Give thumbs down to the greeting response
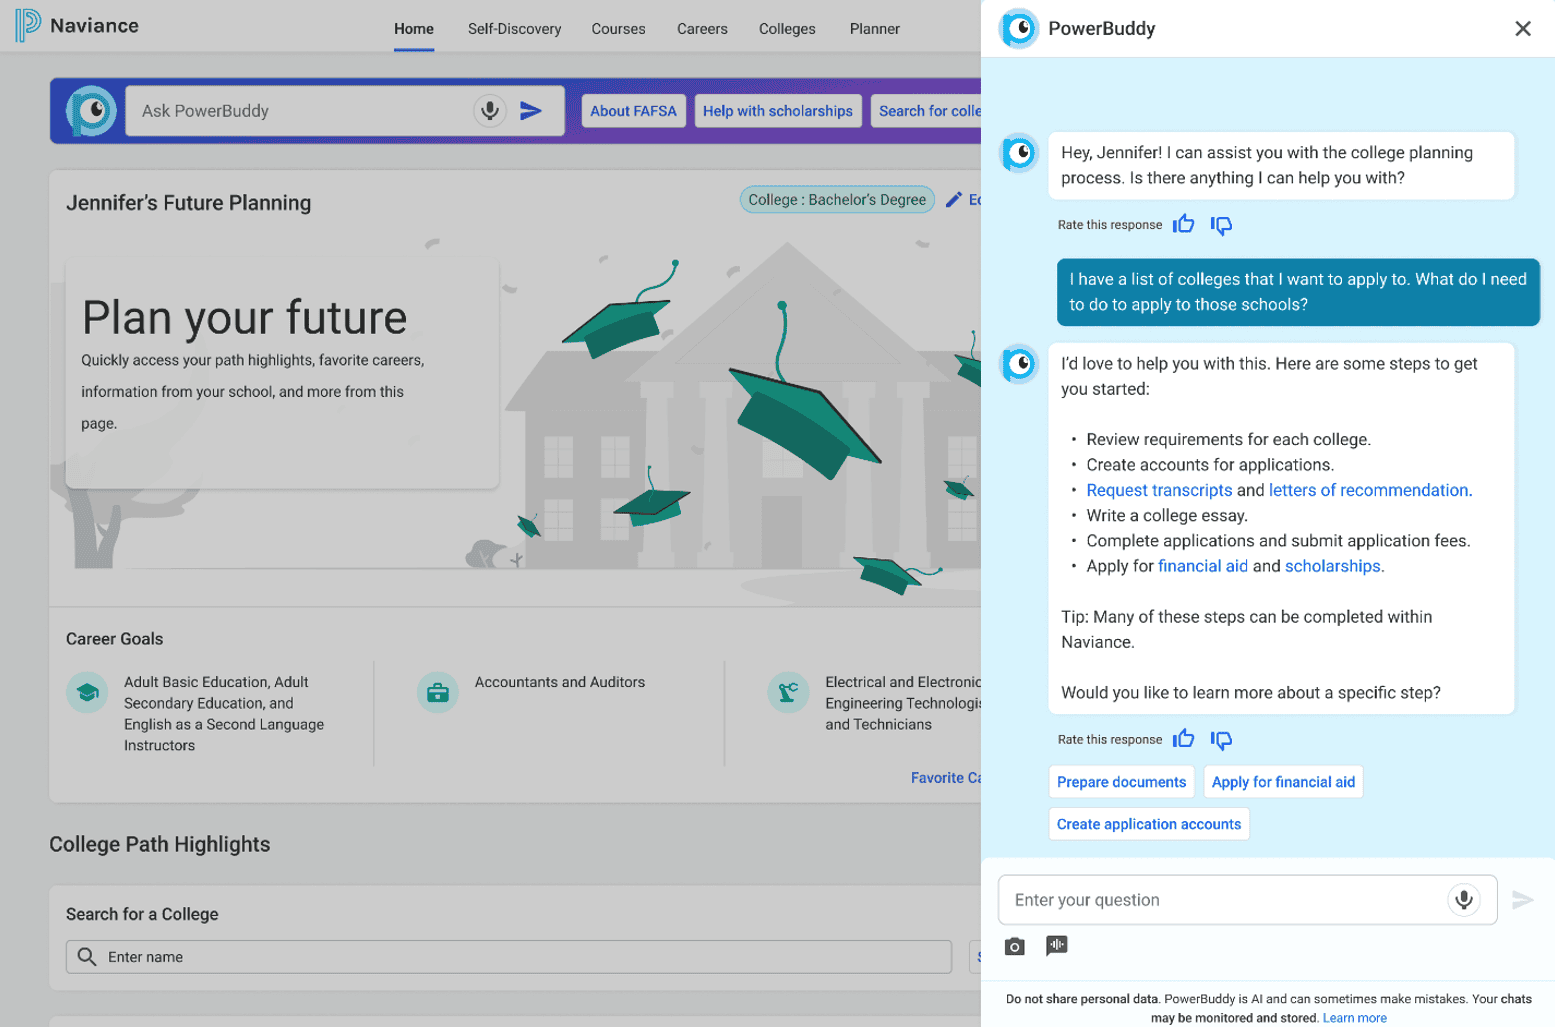Viewport: 1555px width, 1027px height. pos(1221,225)
